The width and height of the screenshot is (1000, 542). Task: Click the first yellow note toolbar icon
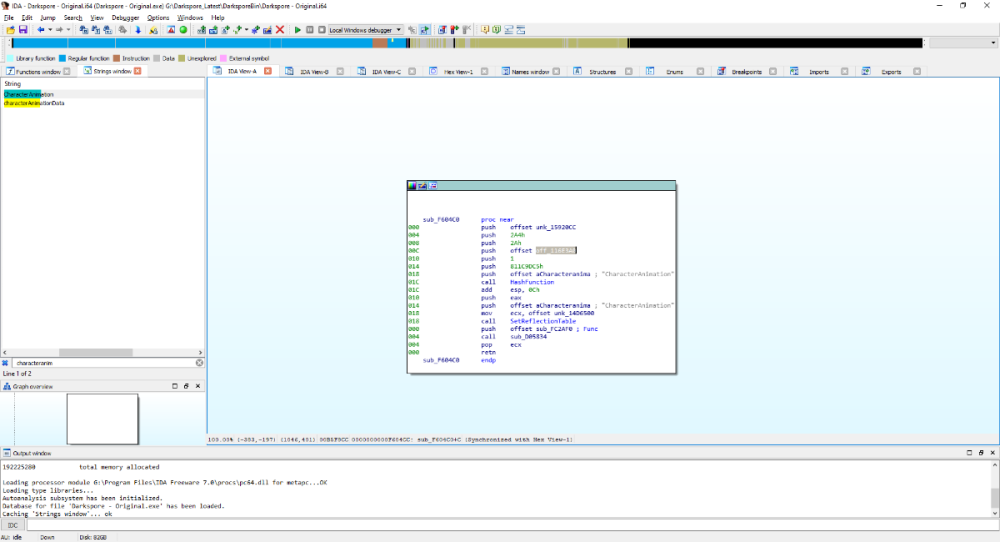pos(485,30)
